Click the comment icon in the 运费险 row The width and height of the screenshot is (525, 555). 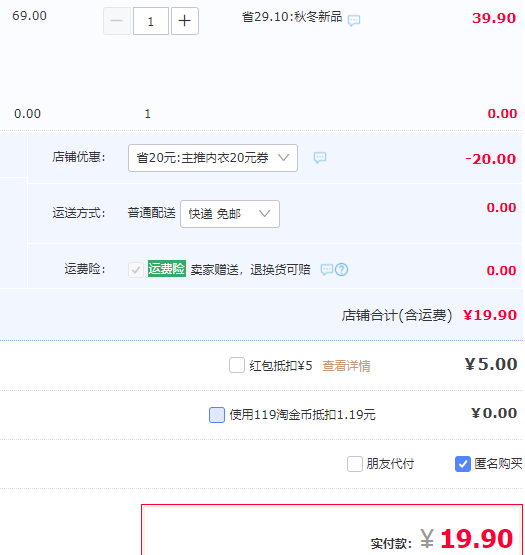pyautogui.click(x=326, y=270)
